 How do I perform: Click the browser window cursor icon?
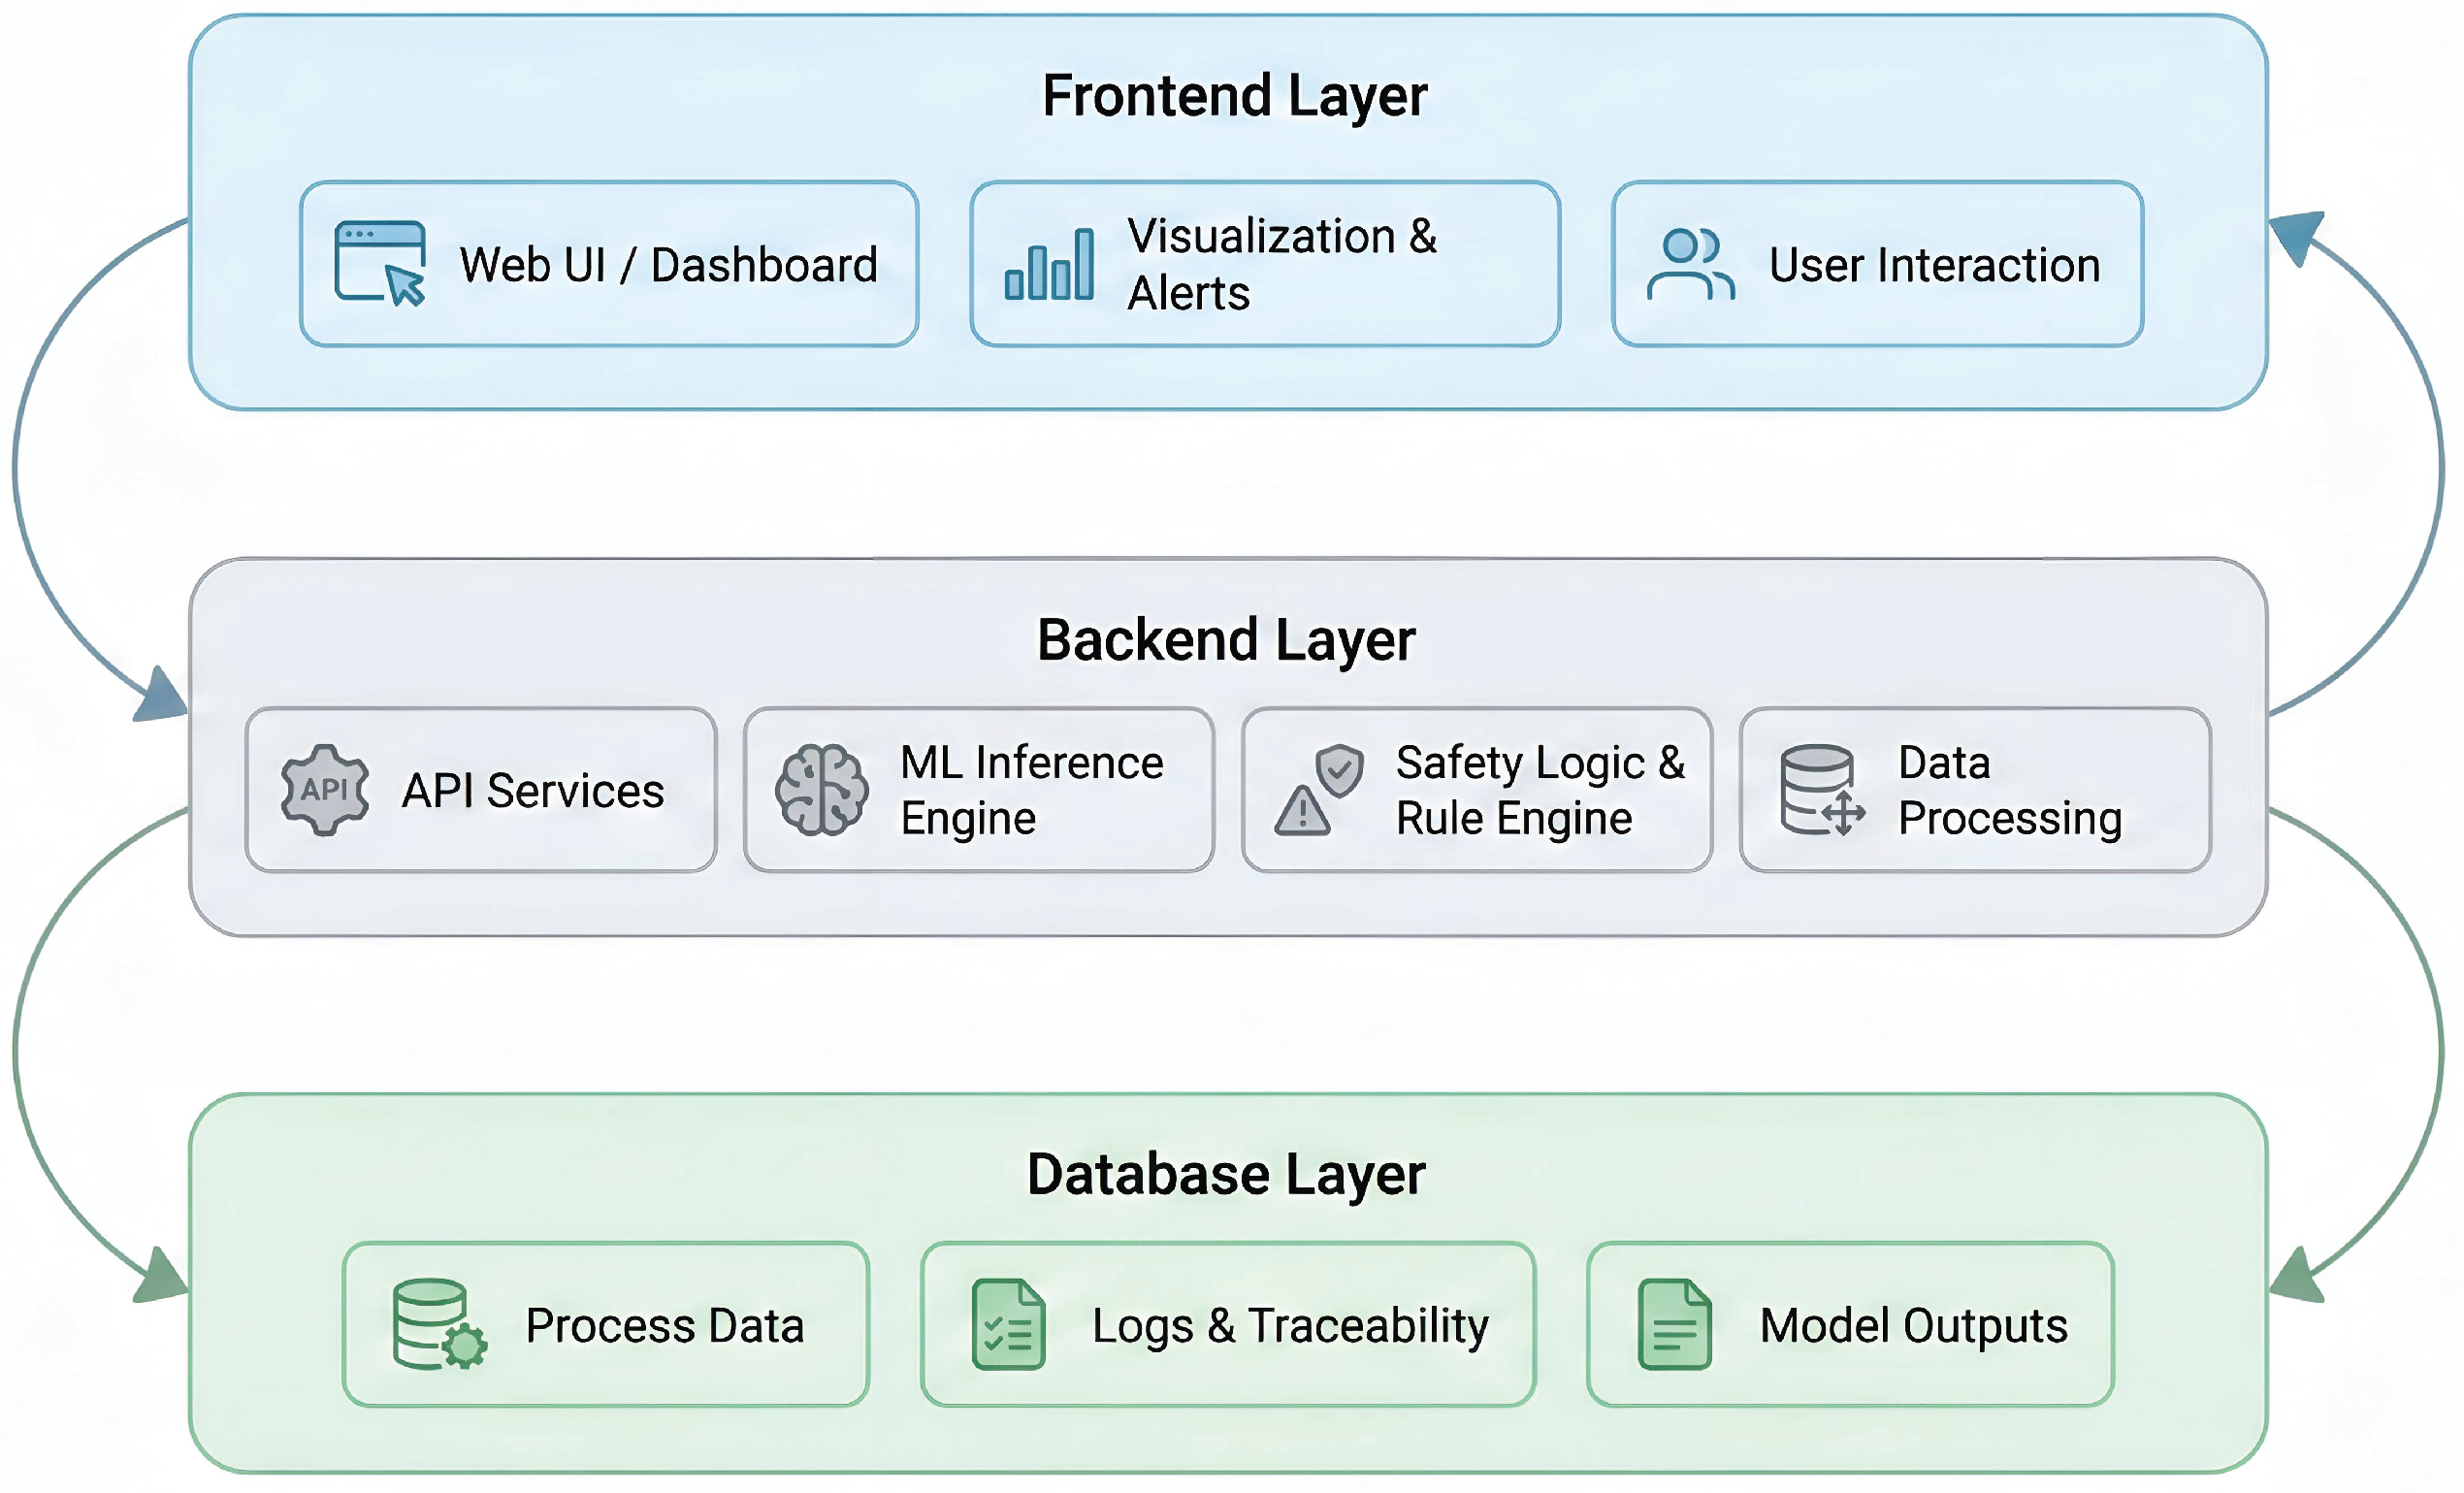click(380, 263)
